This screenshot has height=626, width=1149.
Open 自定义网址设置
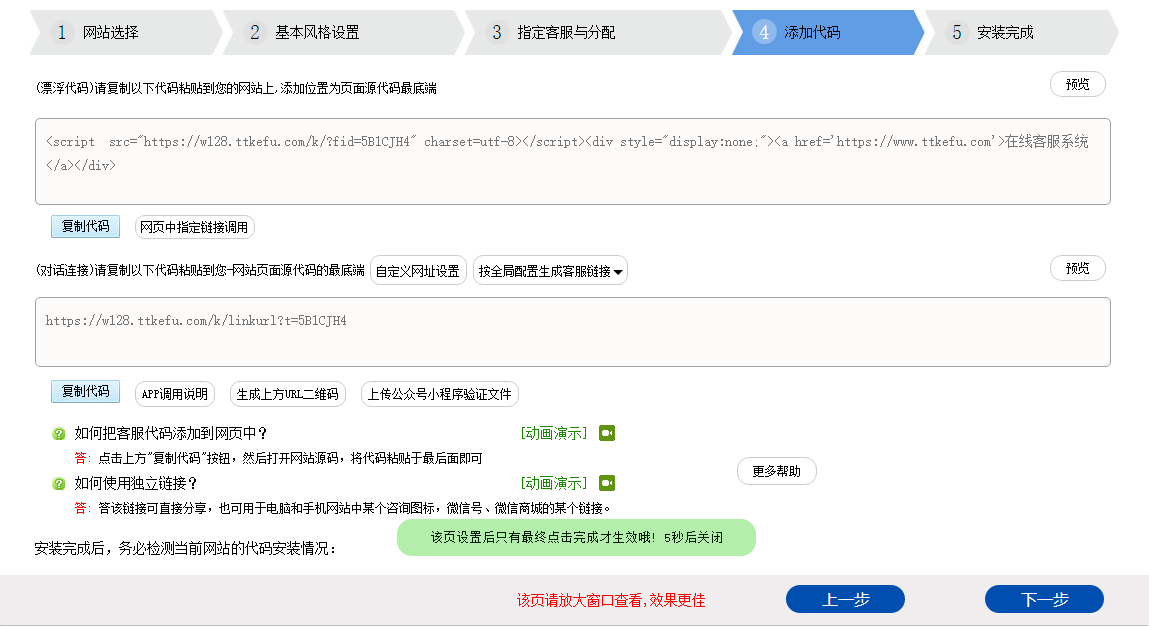point(418,270)
